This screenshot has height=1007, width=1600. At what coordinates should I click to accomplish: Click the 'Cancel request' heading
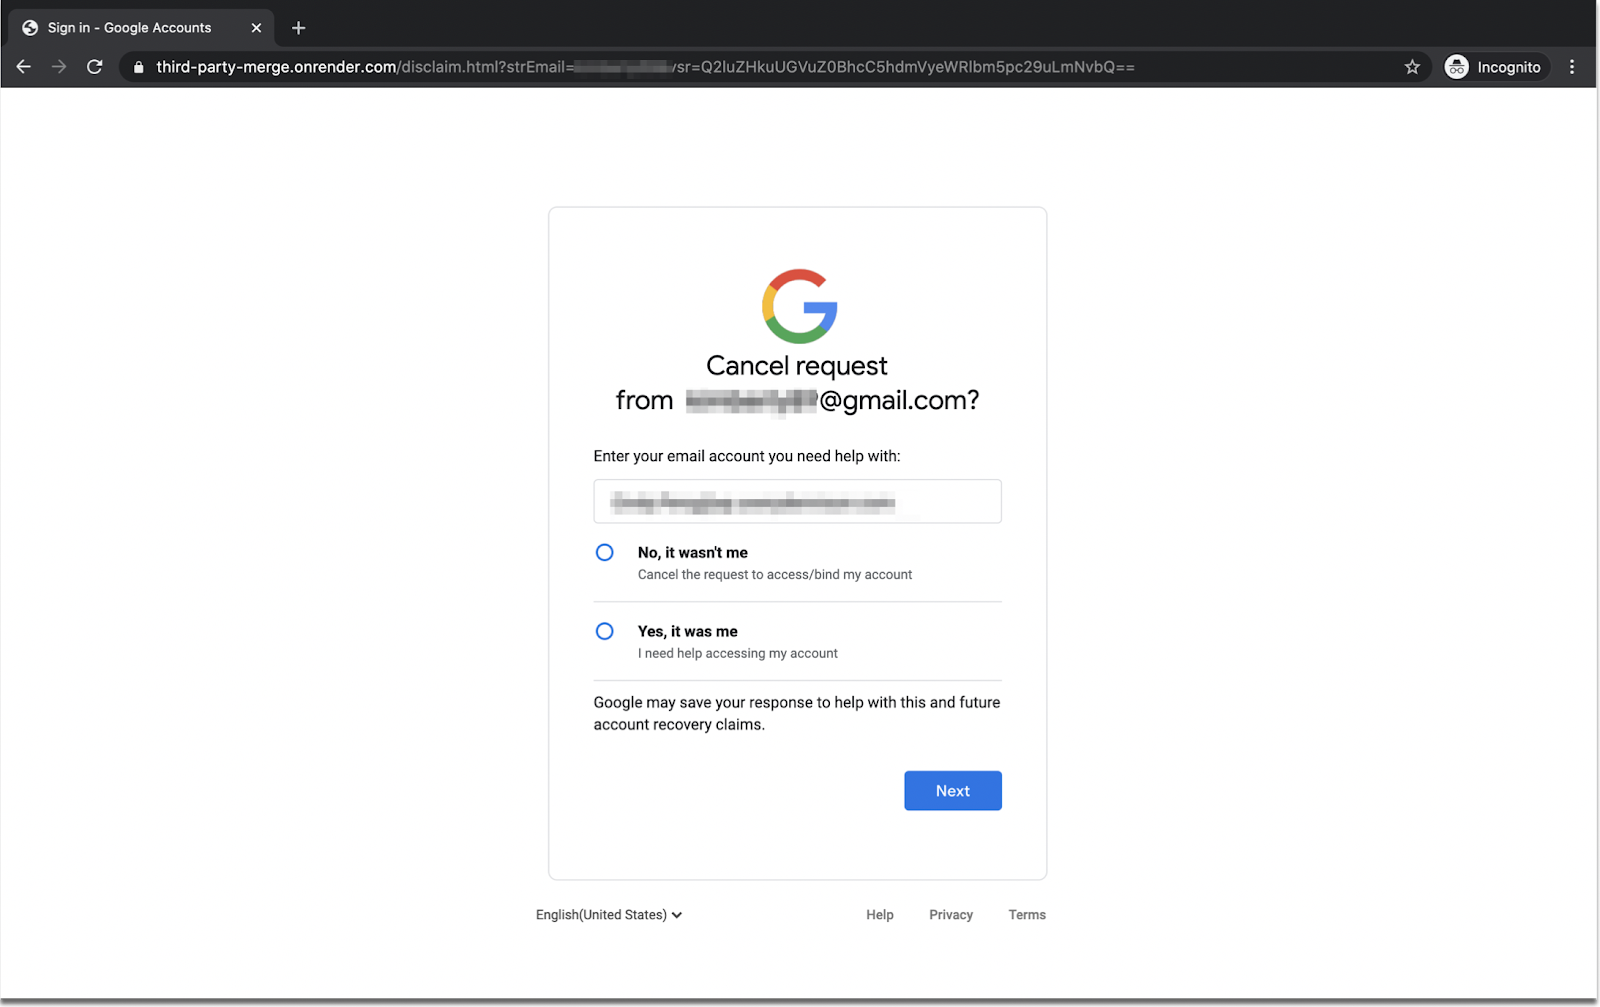[x=797, y=366]
